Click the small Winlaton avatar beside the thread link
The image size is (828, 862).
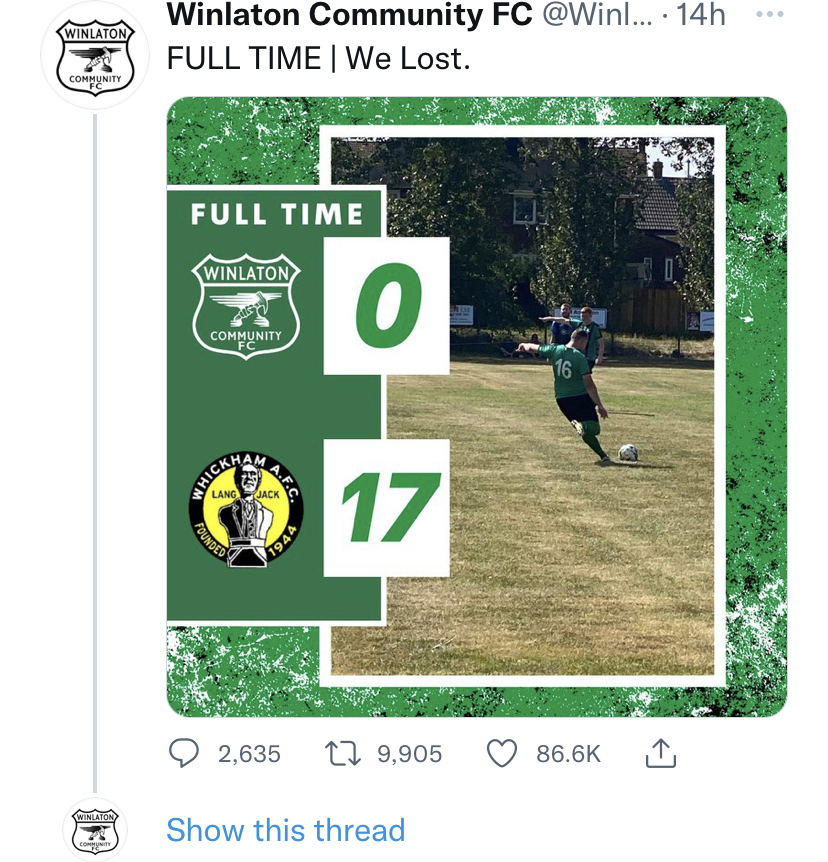pos(95,829)
